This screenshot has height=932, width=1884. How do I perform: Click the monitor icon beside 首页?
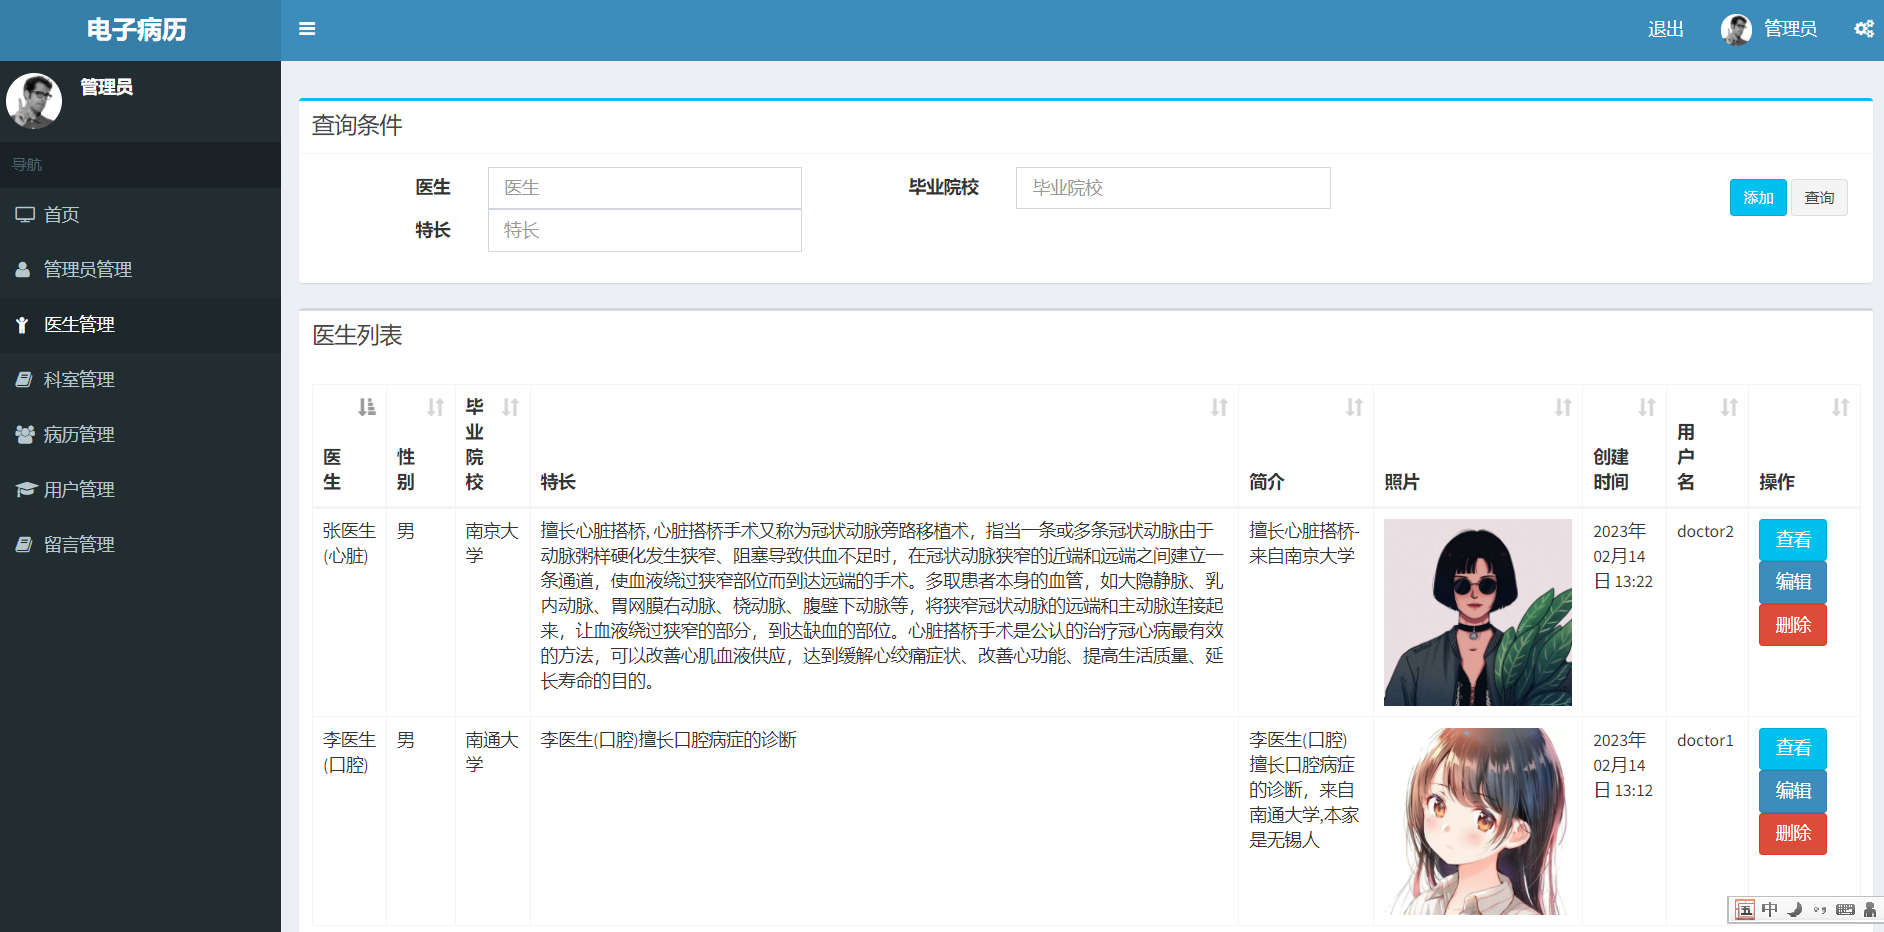[x=25, y=215]
